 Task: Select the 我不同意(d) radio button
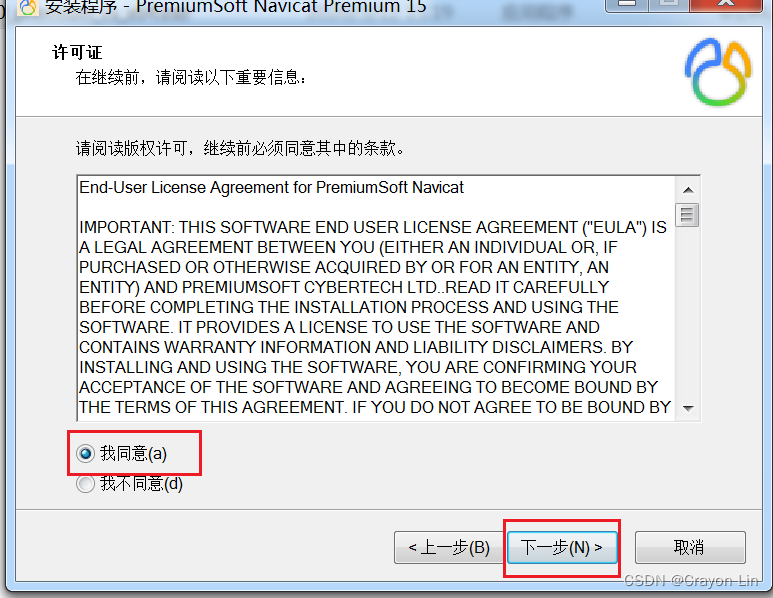tap(85, 484)
